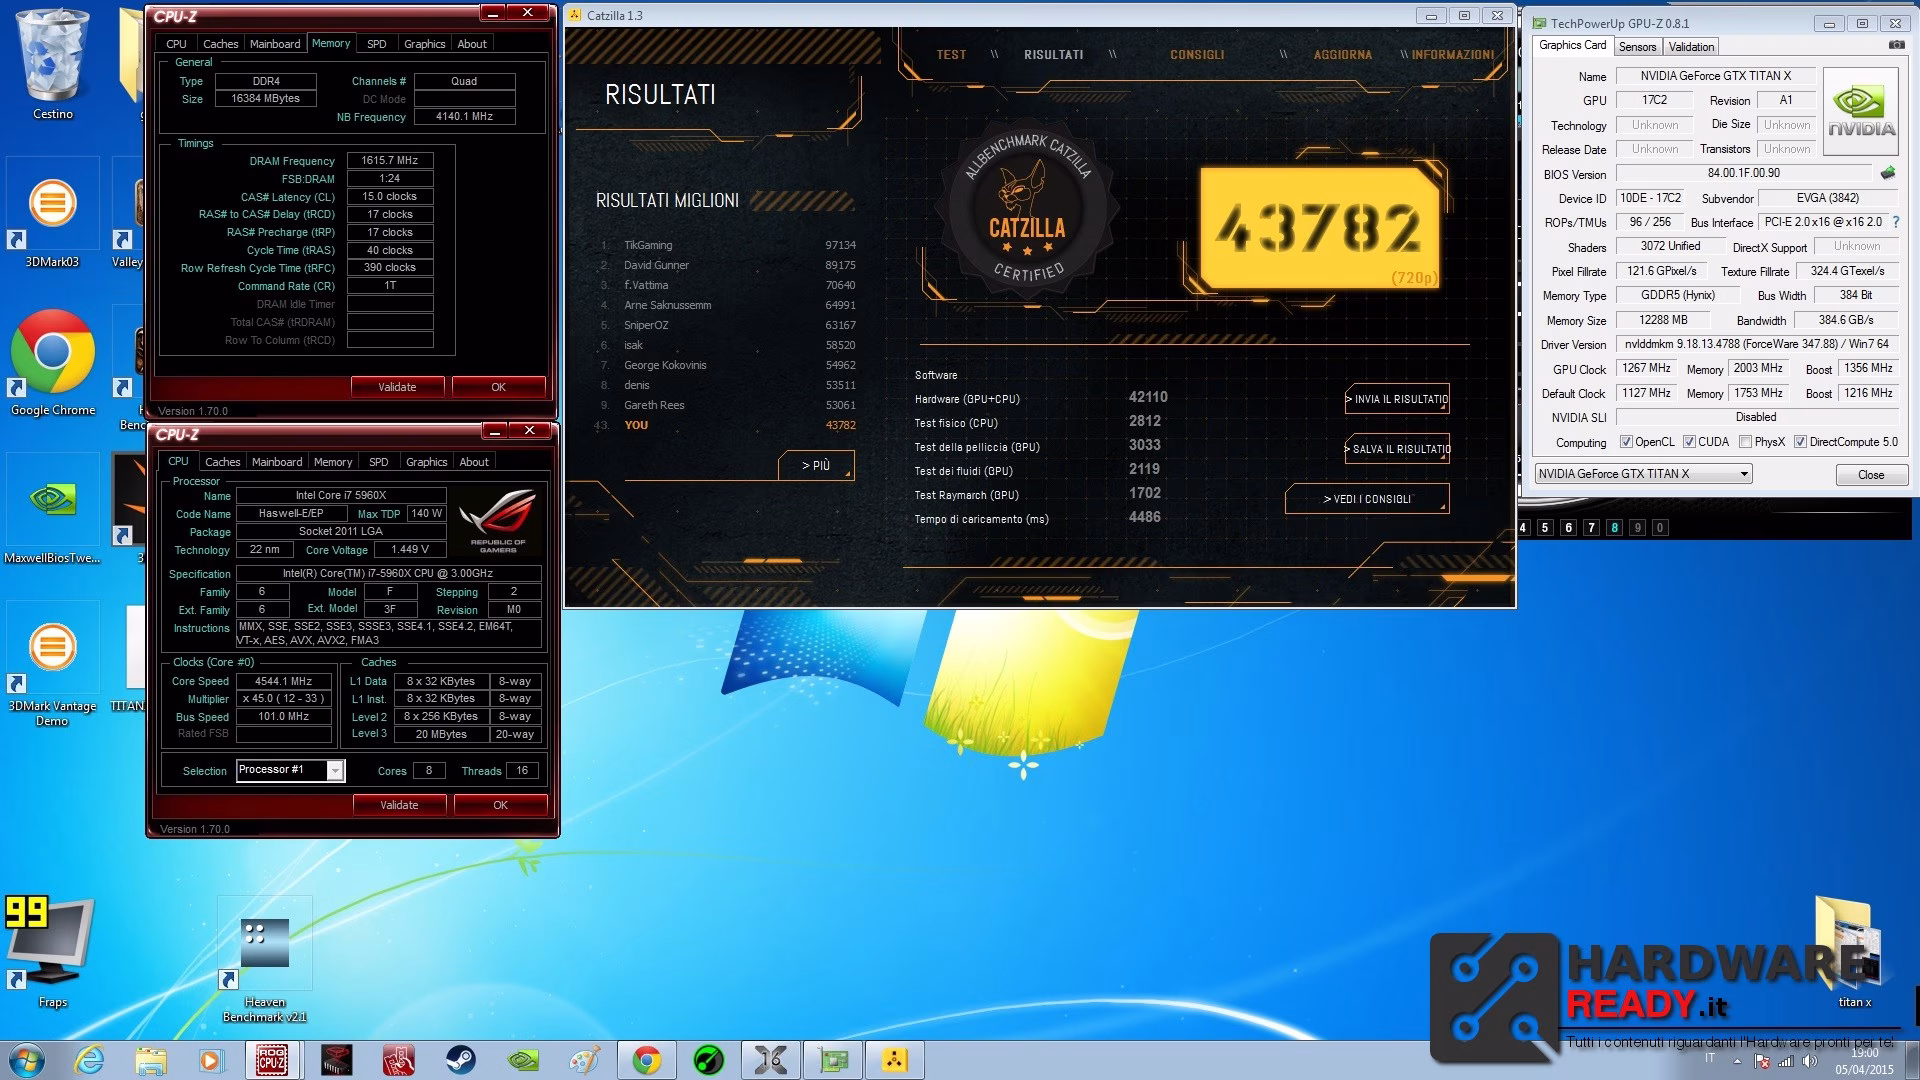1920x1080 pixels.
Task: Click the red memory chip taskbar icon
Action: click(337, 1060)
